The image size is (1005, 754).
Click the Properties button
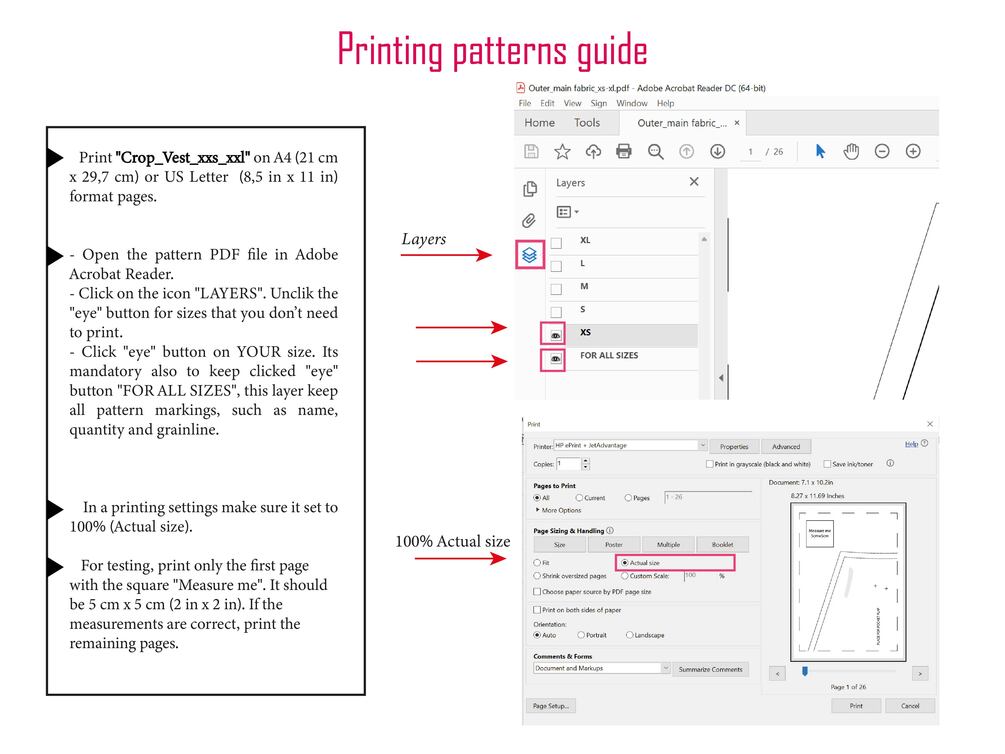click(x=734, y=446)
